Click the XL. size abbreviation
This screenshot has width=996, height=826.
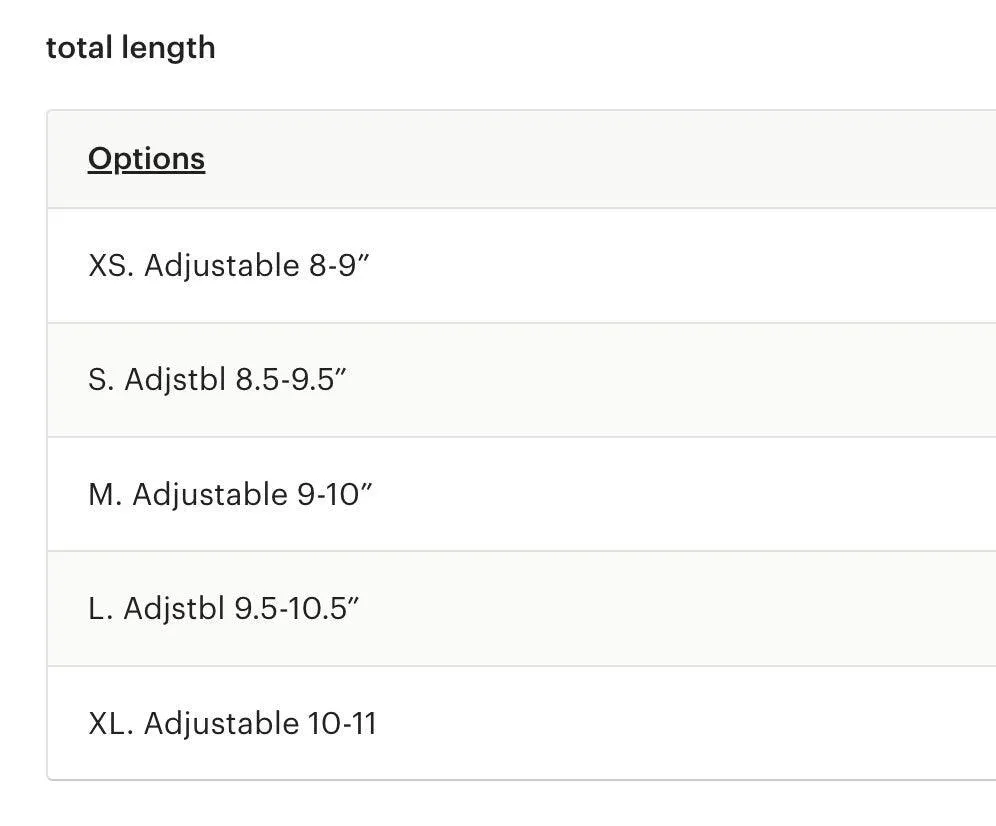[111, 724]
